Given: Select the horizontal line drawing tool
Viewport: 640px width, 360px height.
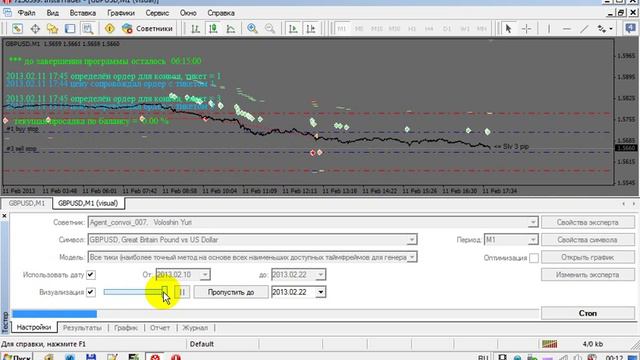Looking at the screenshot, I should click(x=567, y=29).
